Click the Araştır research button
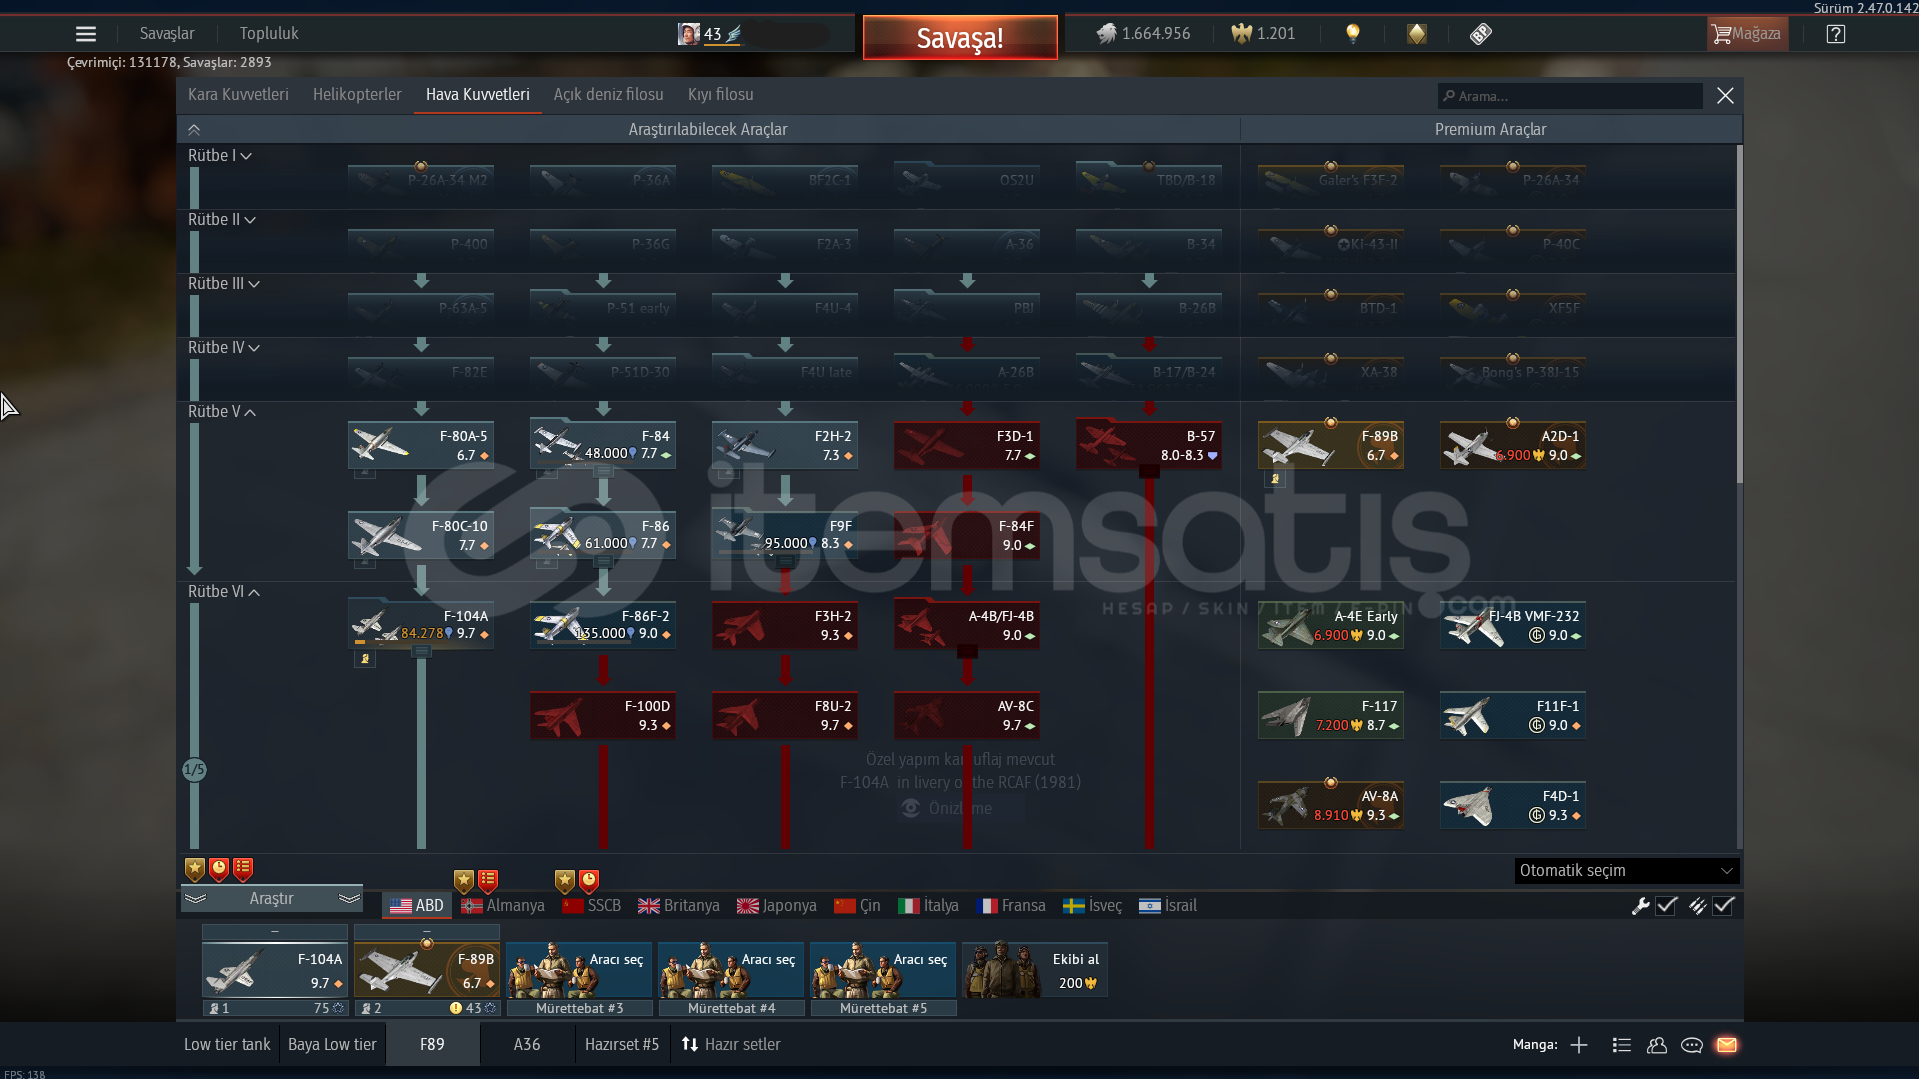 271,899
